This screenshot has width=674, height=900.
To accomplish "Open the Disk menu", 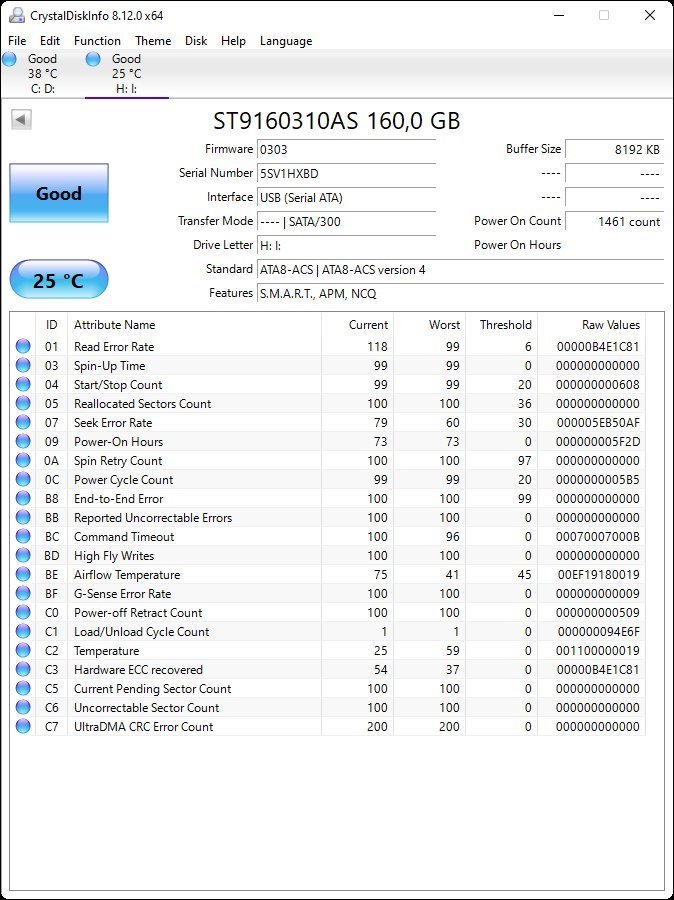I will pos(196,41).
